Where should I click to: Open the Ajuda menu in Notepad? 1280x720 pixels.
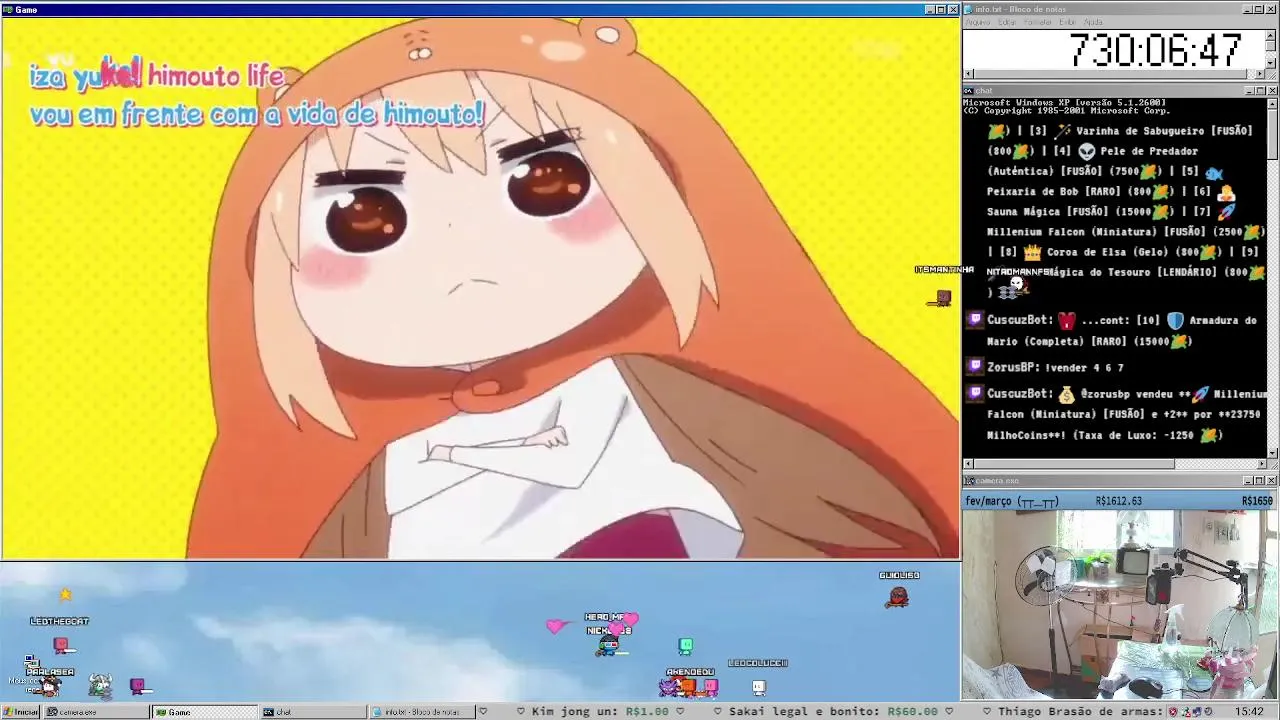pyautogui.click(x=1093, y=22)
